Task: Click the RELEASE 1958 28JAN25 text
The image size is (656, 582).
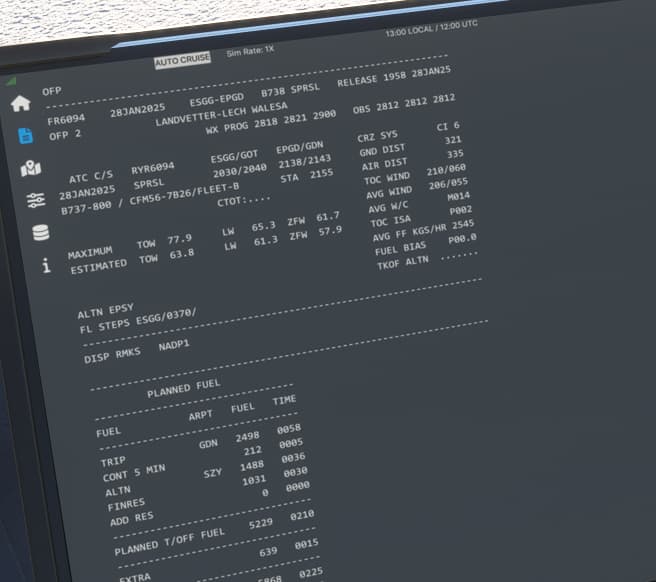Action: pyautogui.click(x=394, y=76)
